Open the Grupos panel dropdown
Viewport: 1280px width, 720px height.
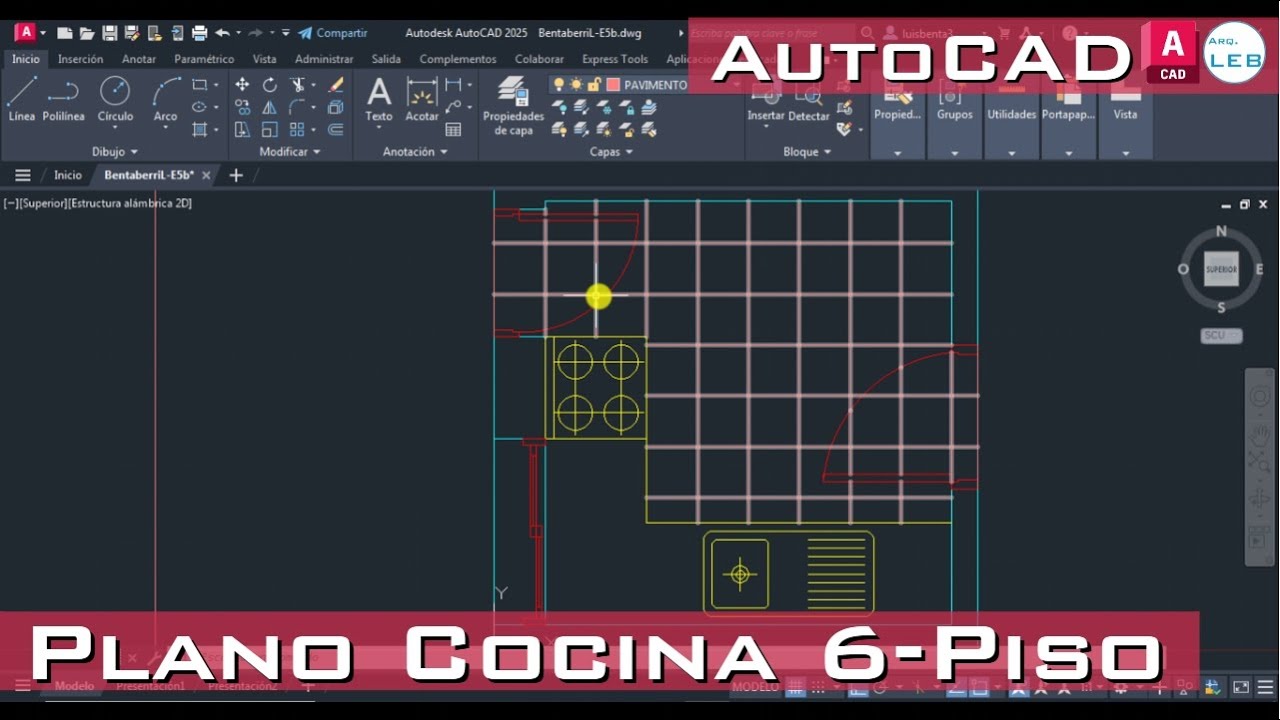pos(955,153)
